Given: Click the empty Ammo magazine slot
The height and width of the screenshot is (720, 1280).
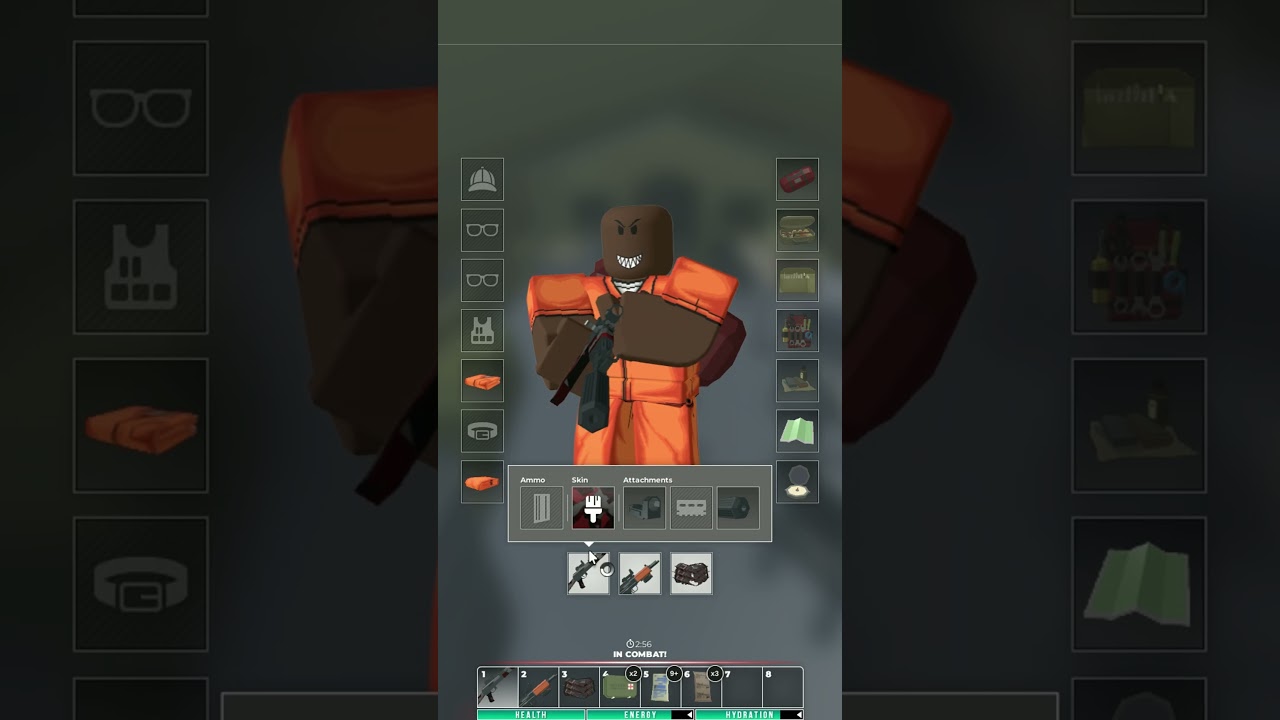Looking at the screenshot, I should pyautogui.click(x=541, y=508).
